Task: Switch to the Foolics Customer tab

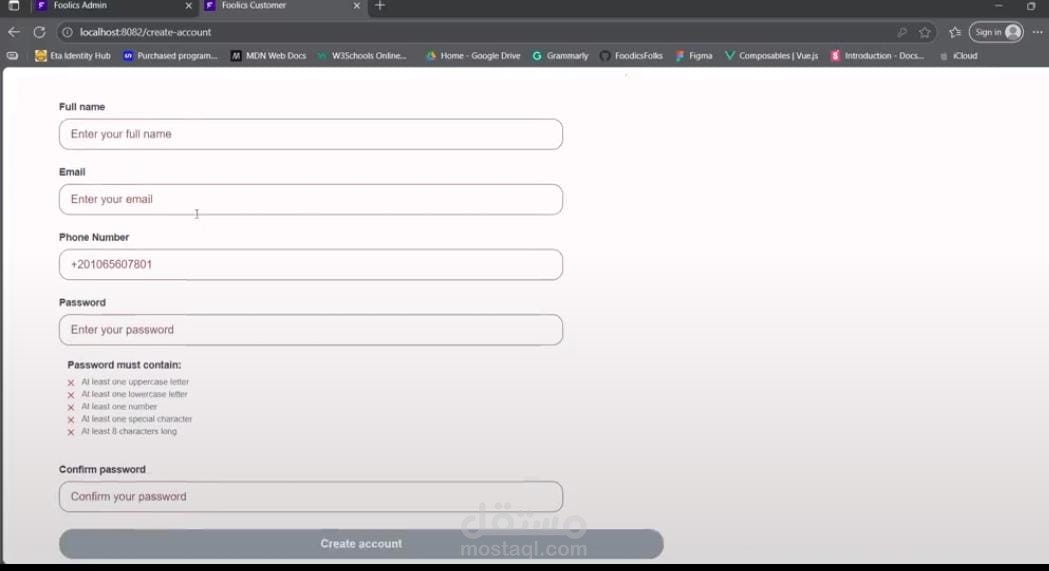Action: pos(283,5)
